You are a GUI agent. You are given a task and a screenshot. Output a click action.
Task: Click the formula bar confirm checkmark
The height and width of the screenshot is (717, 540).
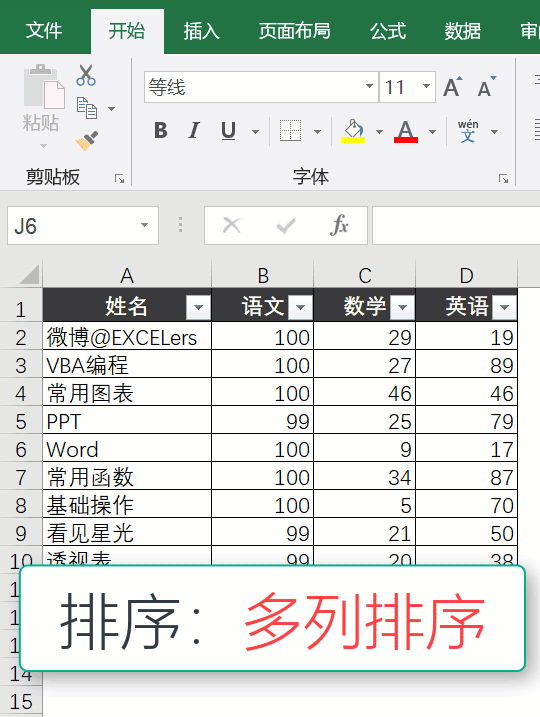(x=286, y=225)
